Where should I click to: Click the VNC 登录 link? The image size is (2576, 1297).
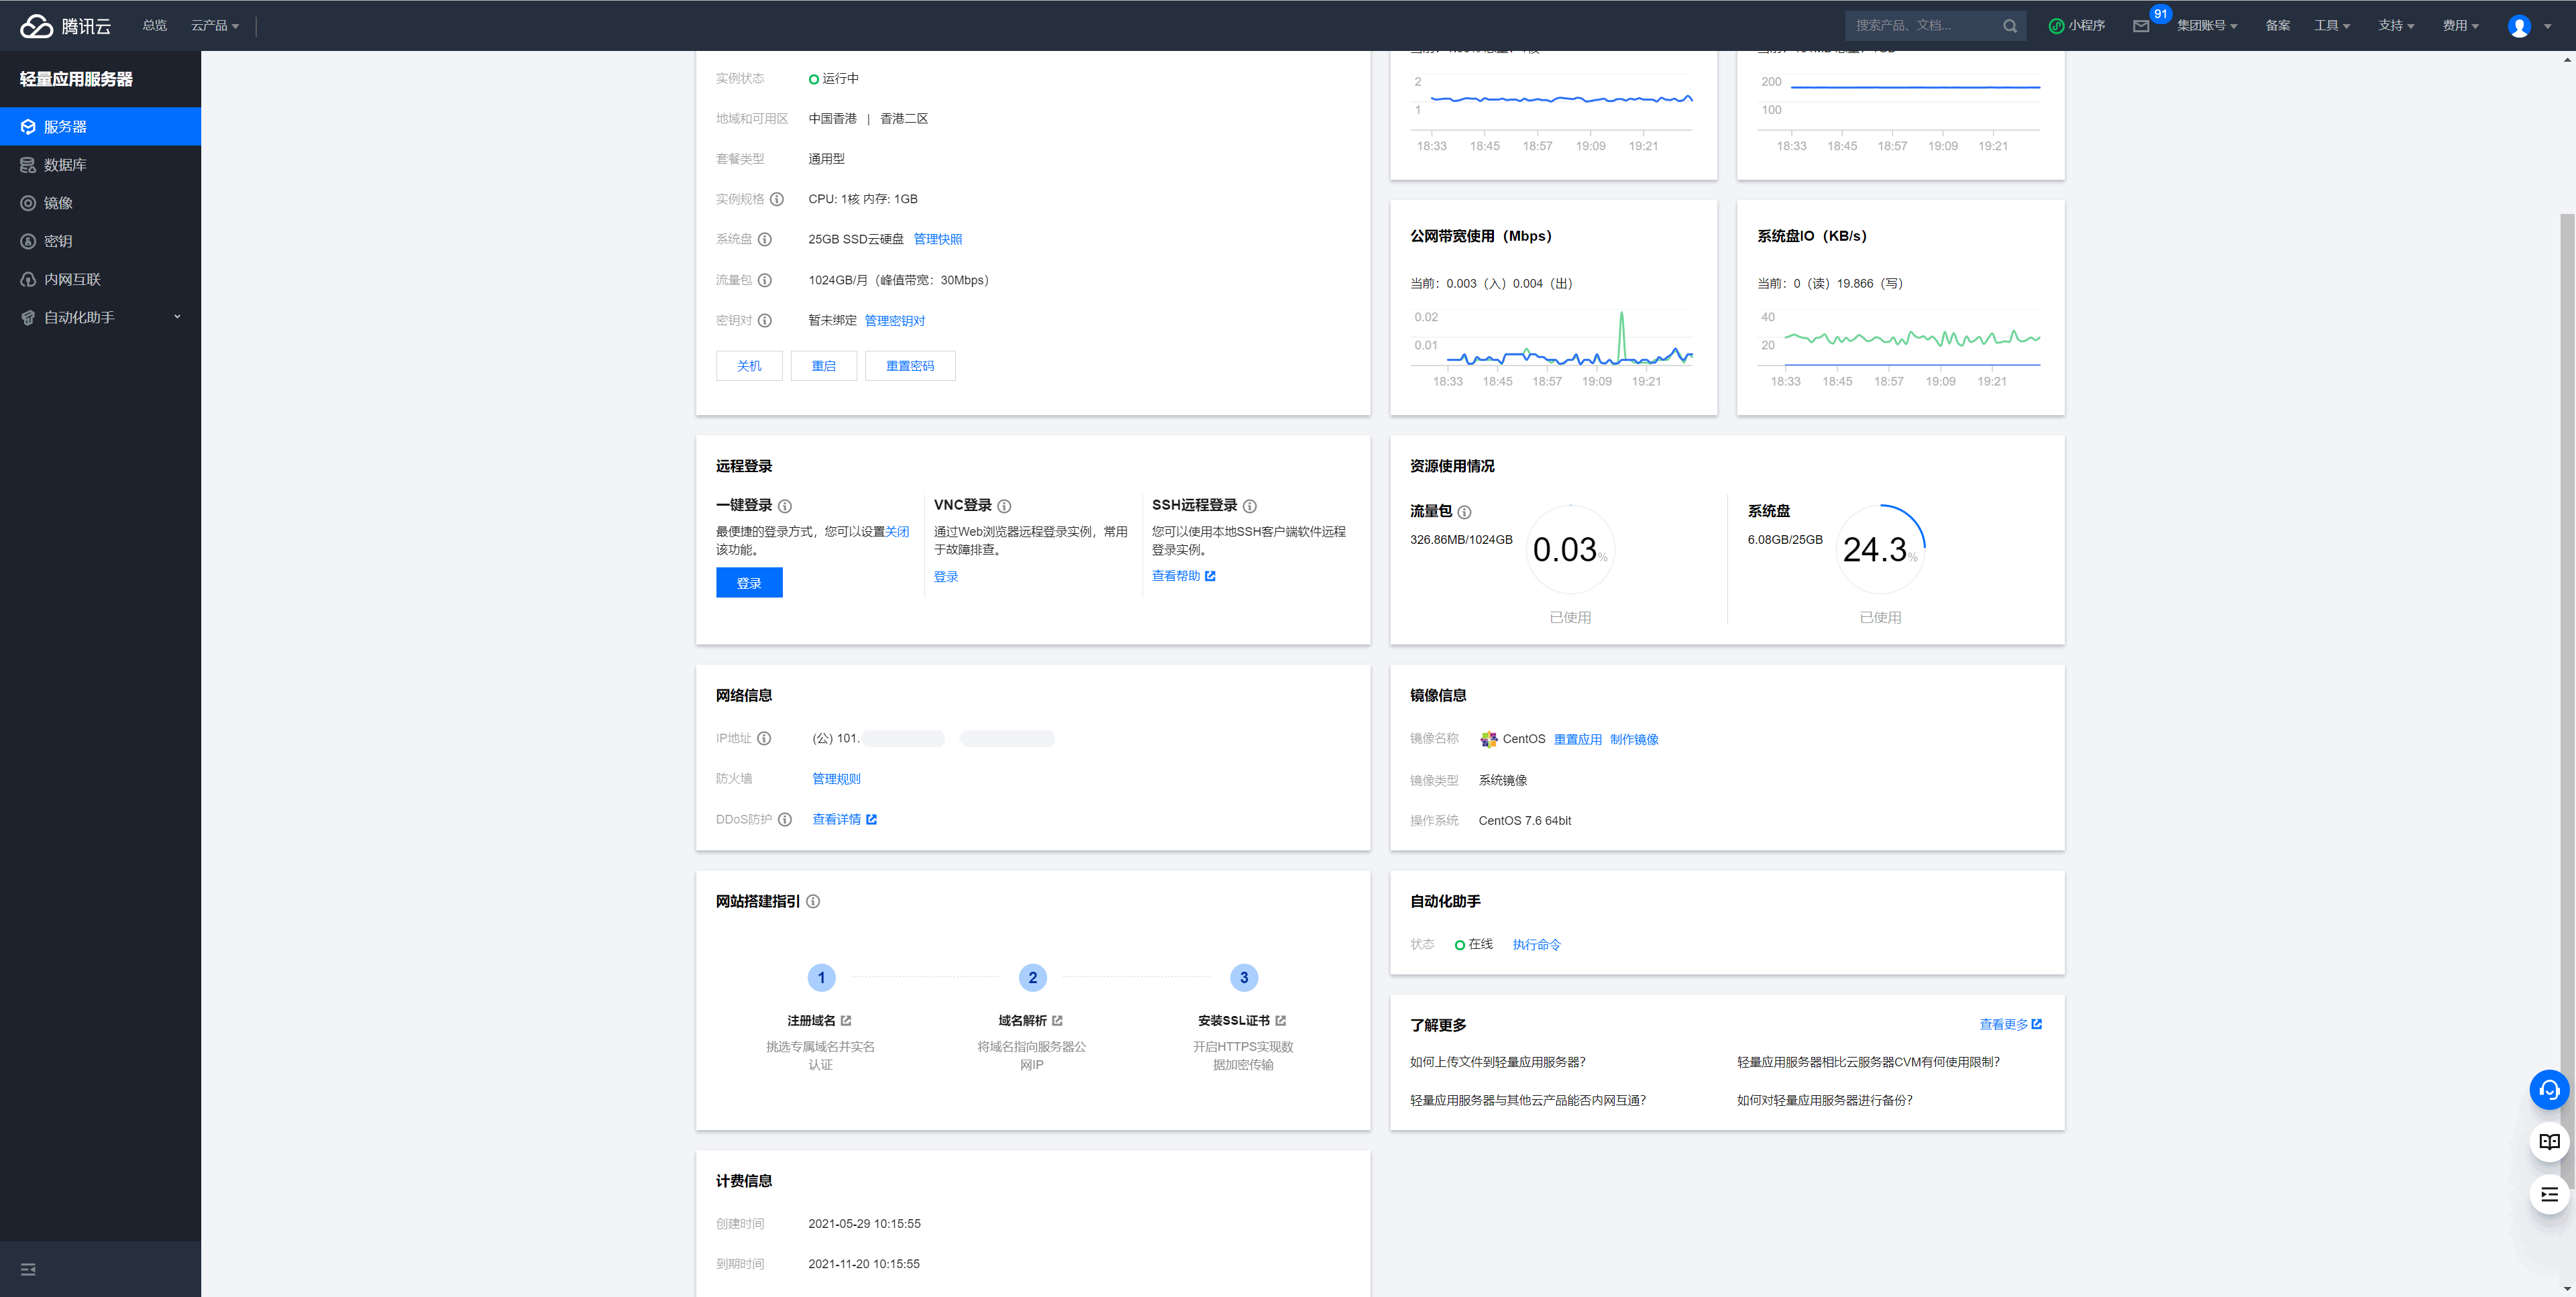click(x=946, y=577)
